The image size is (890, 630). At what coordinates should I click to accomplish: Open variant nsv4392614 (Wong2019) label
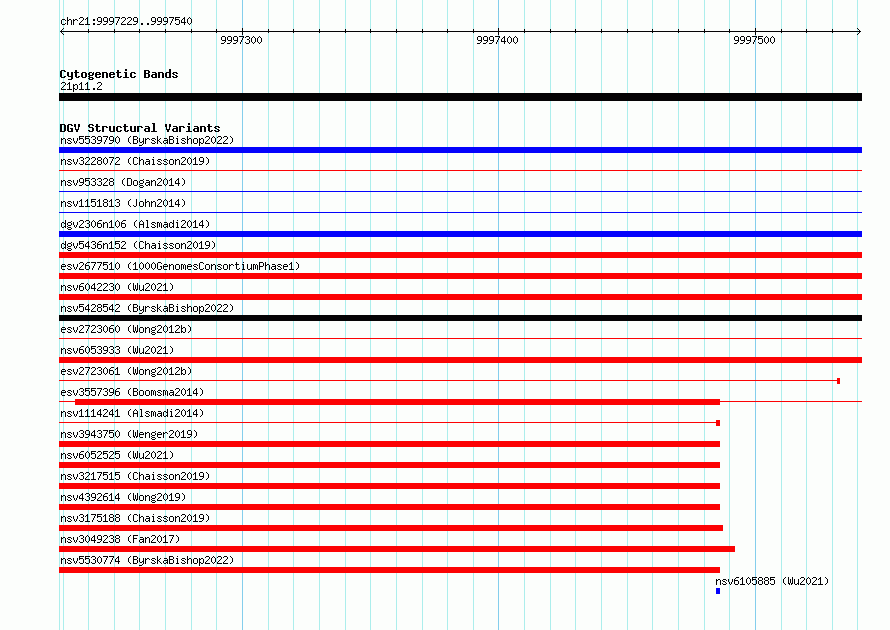(x=123, y=497)
